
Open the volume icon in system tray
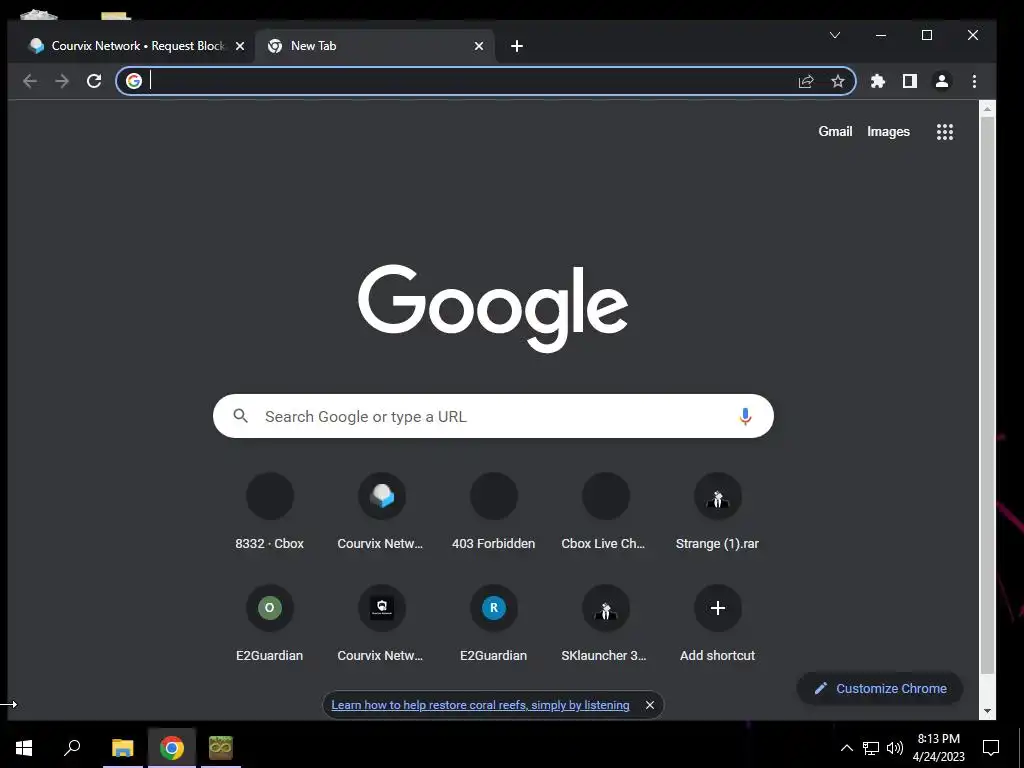click(895, 748)
